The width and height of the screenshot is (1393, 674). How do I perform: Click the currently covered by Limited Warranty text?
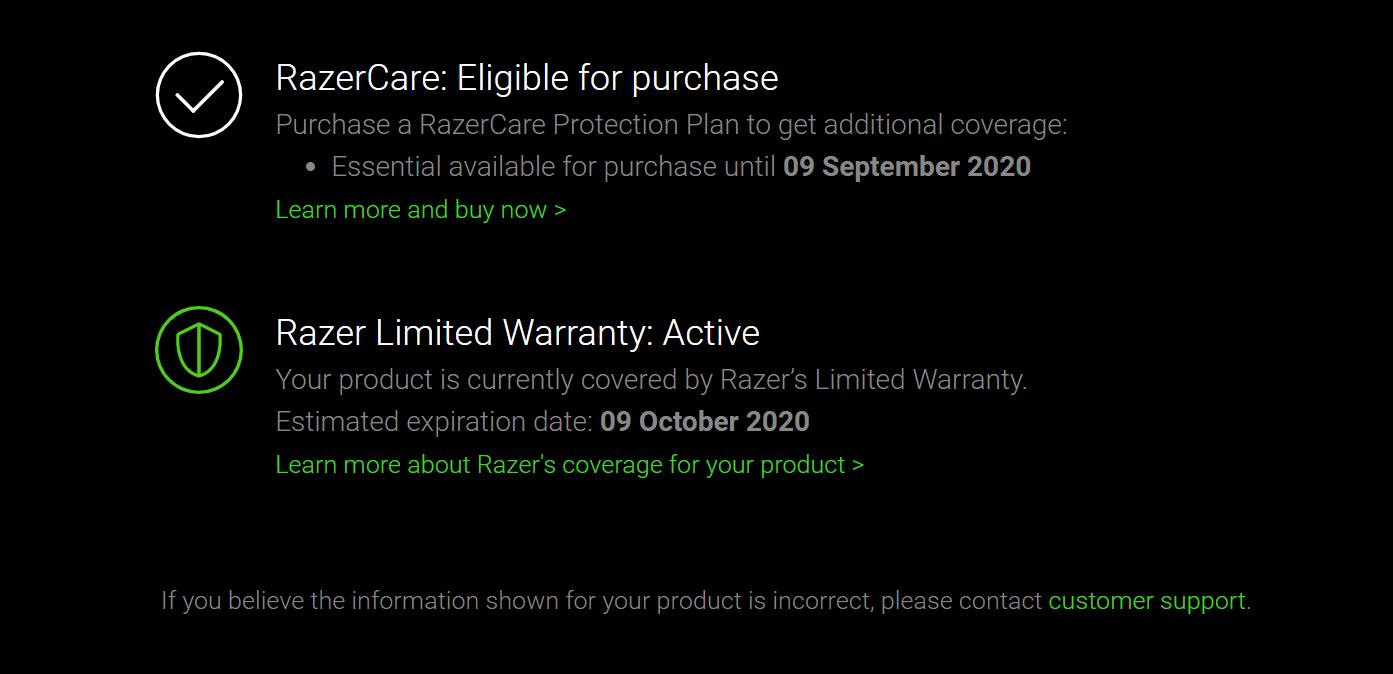coord(652,380)
